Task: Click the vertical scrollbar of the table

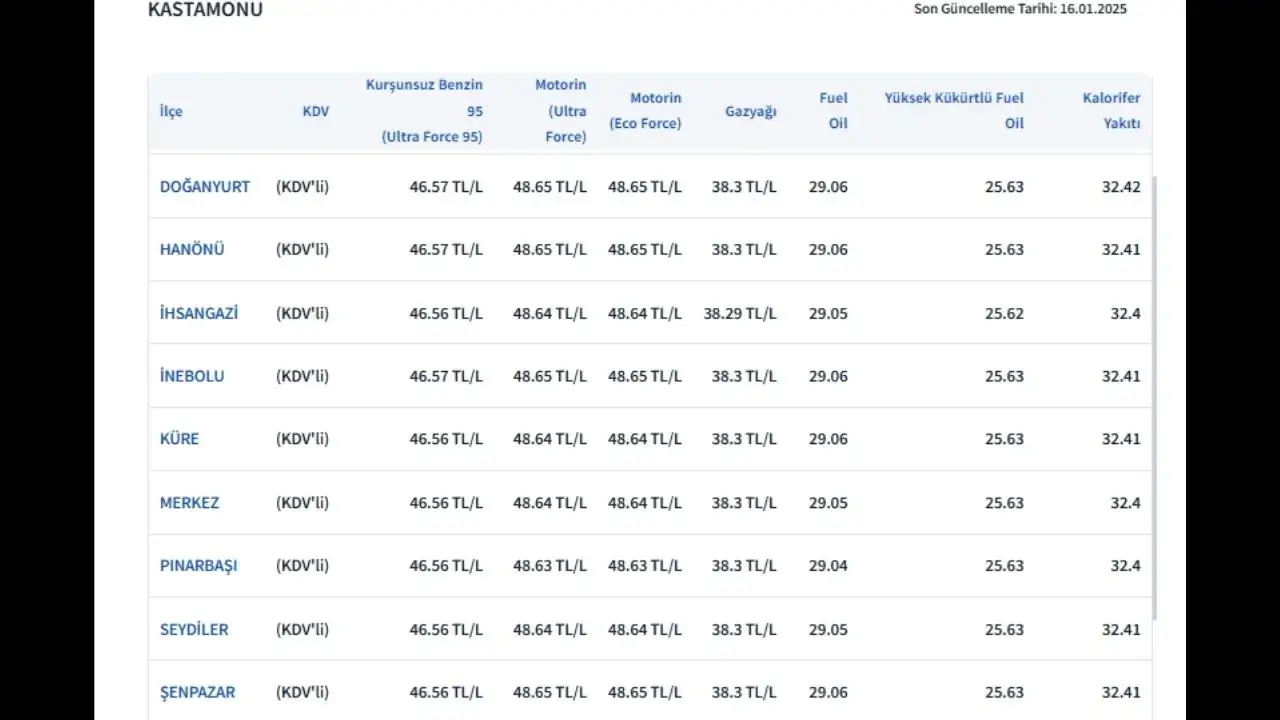Action: pos(1155,398)
